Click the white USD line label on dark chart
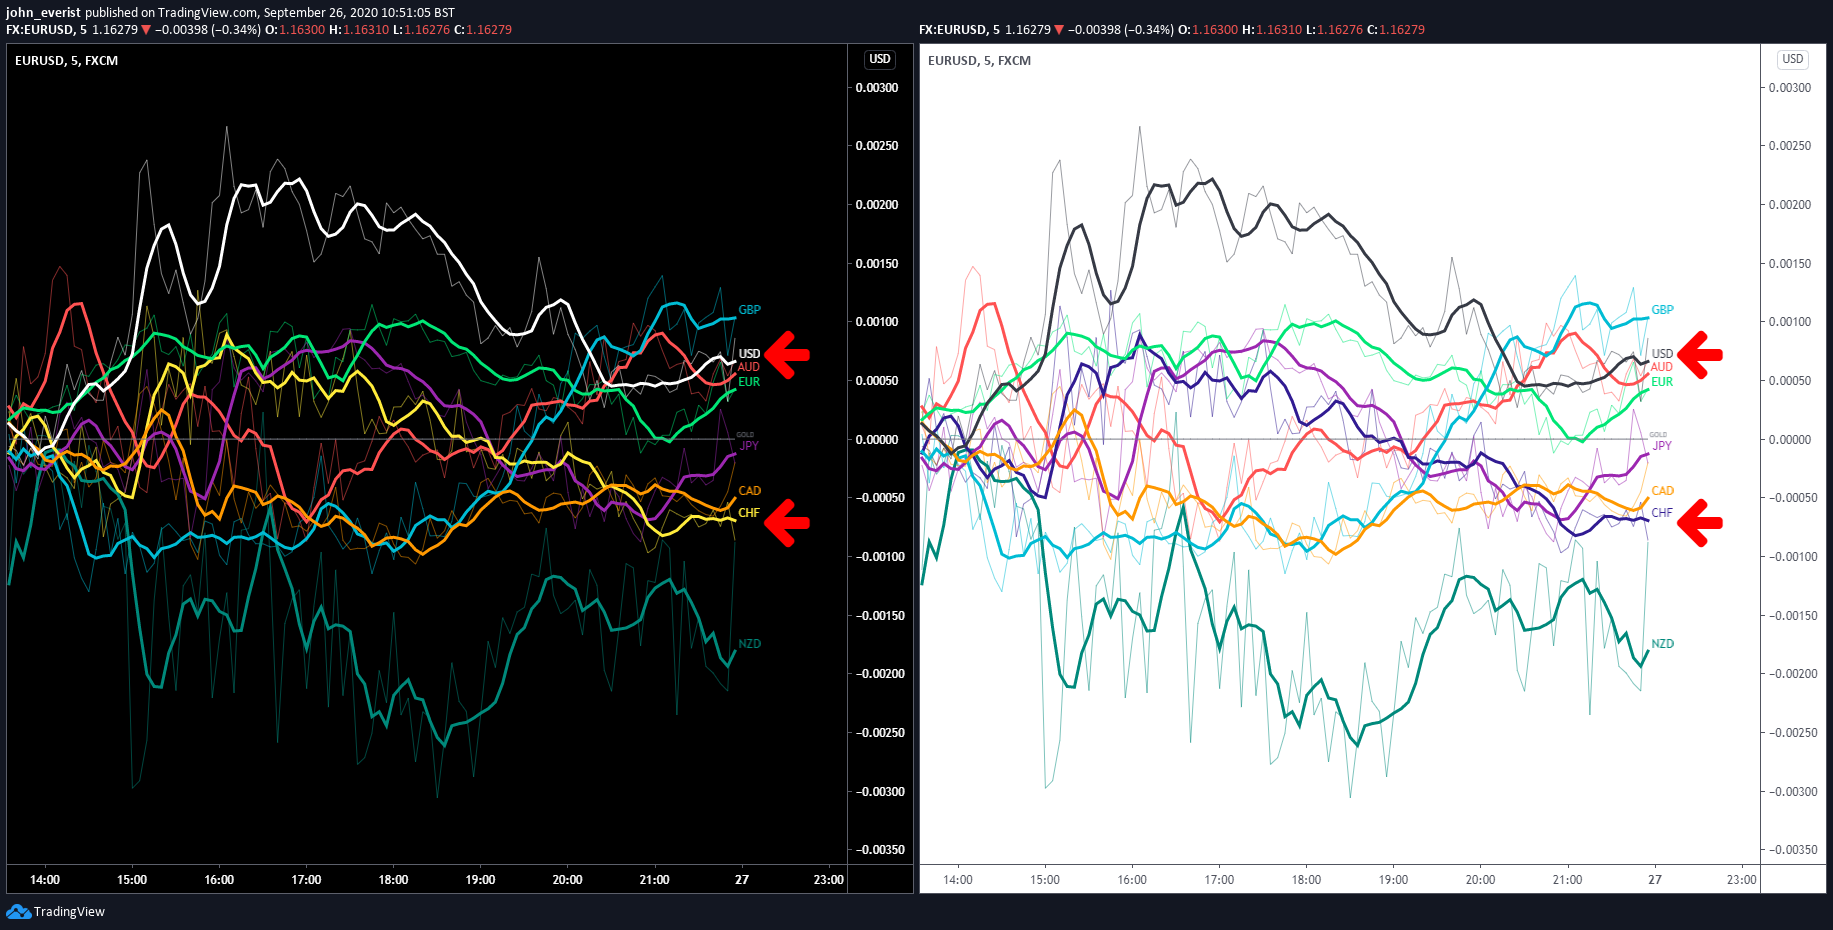 click(x=749, y=354)
